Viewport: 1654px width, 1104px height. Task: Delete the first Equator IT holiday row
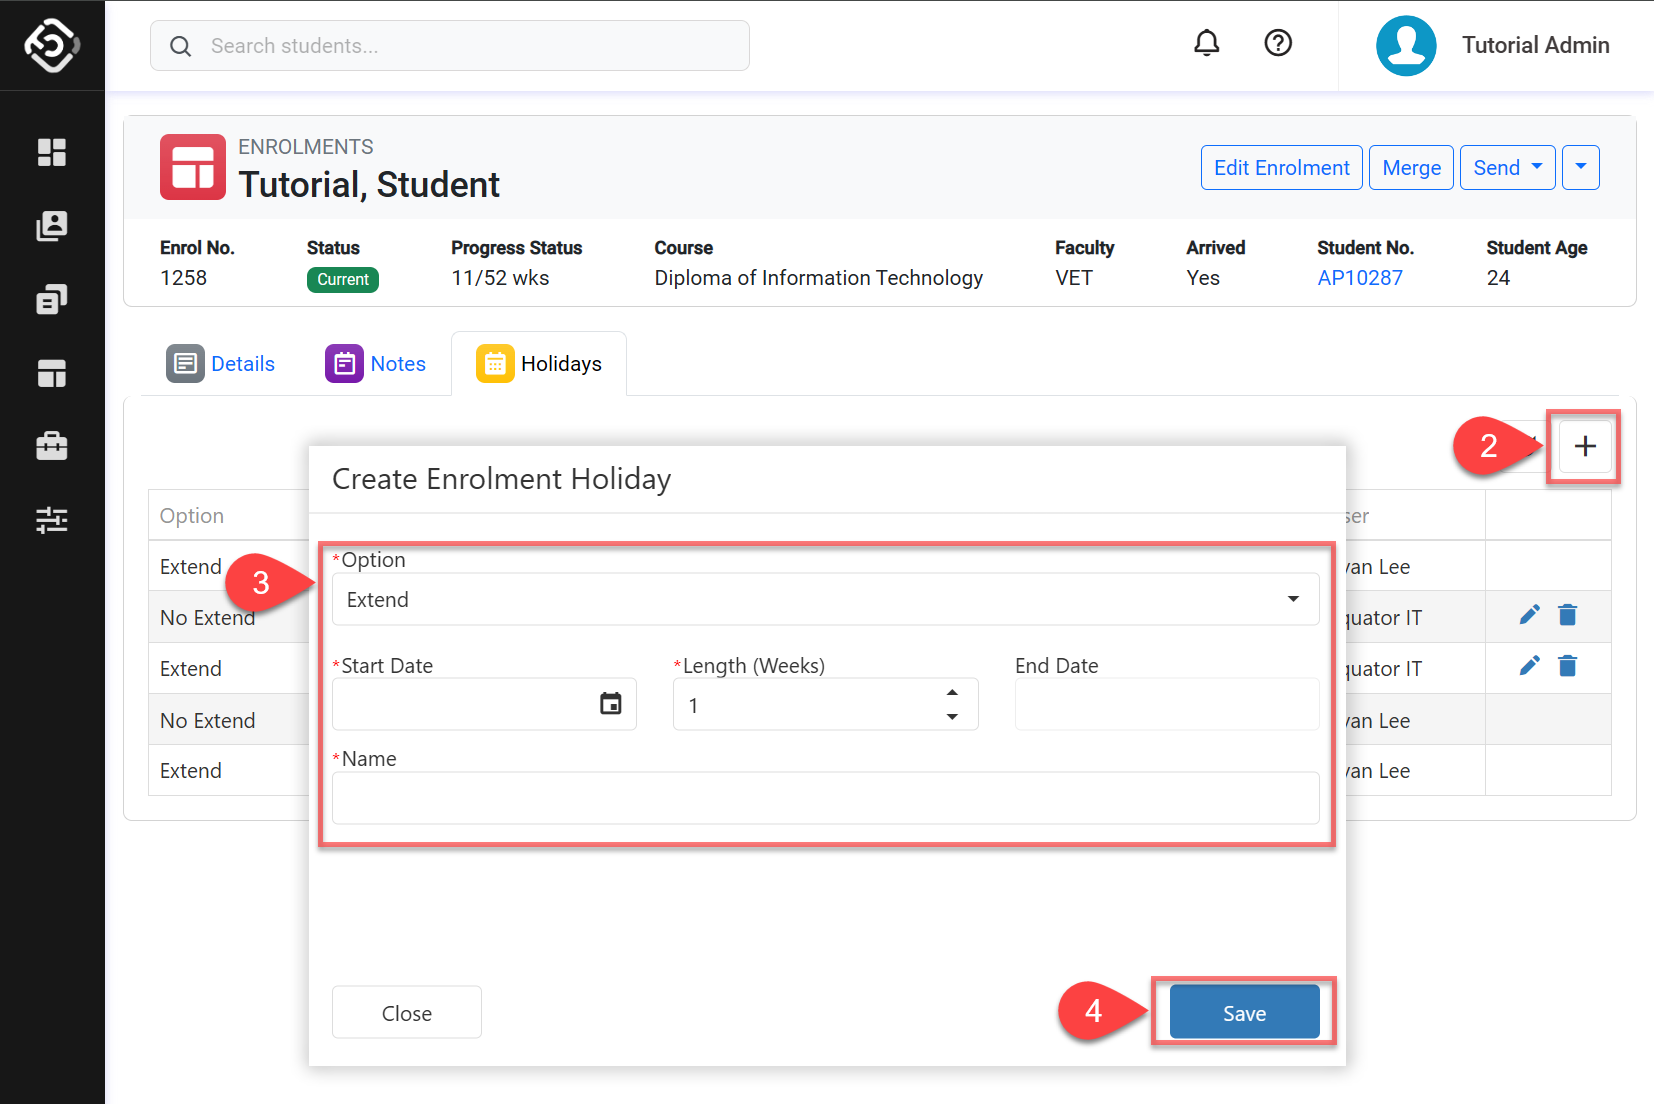(1568, 615)
